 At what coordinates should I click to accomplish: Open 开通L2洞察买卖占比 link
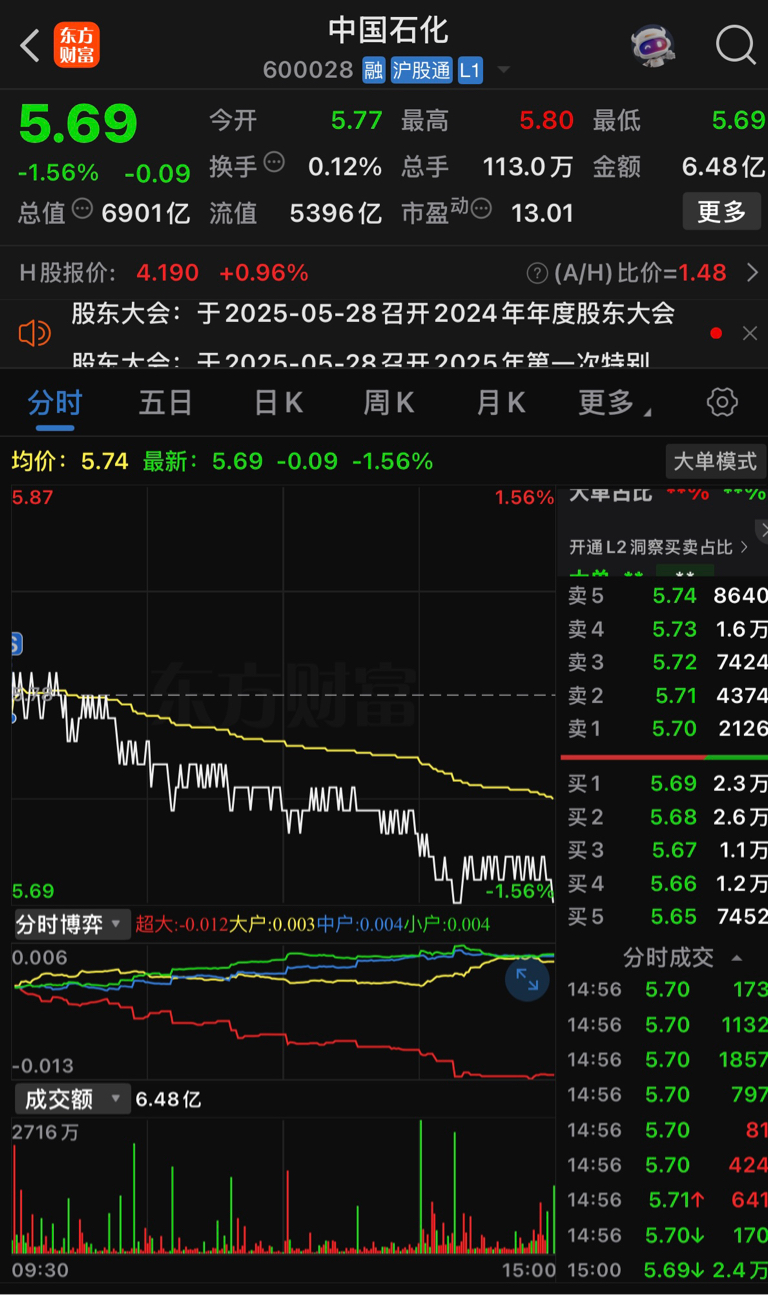click(x=658, y=547)
